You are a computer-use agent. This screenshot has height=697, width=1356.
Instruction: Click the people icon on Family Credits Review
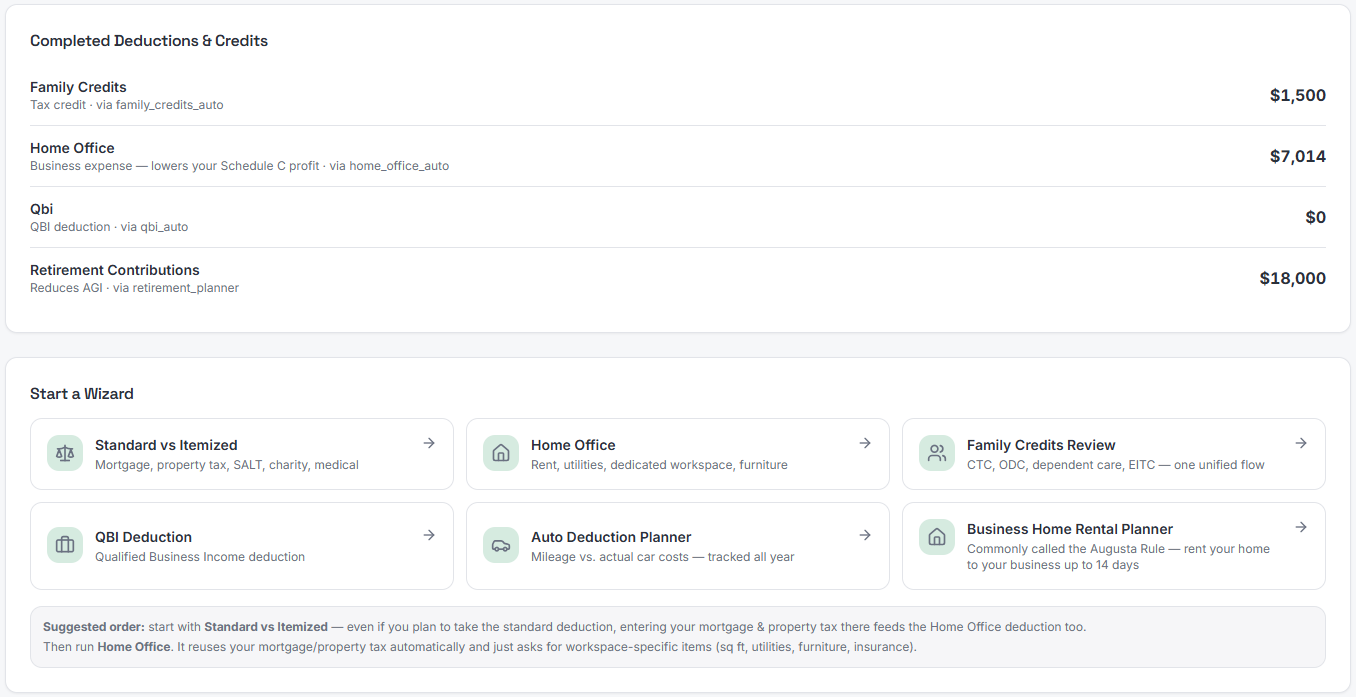pyautogui.click(x=937, y=453)
